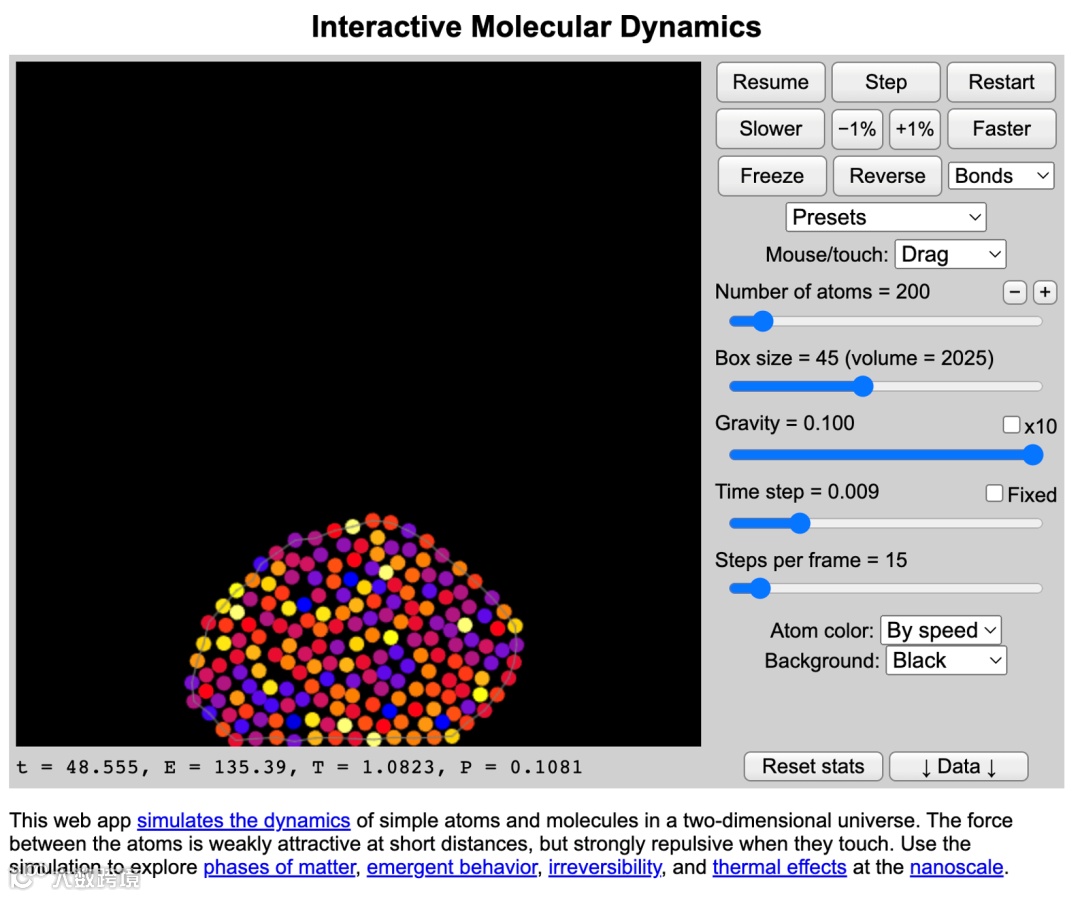Open the Background color Black dropdown

(x=946, y=660)
